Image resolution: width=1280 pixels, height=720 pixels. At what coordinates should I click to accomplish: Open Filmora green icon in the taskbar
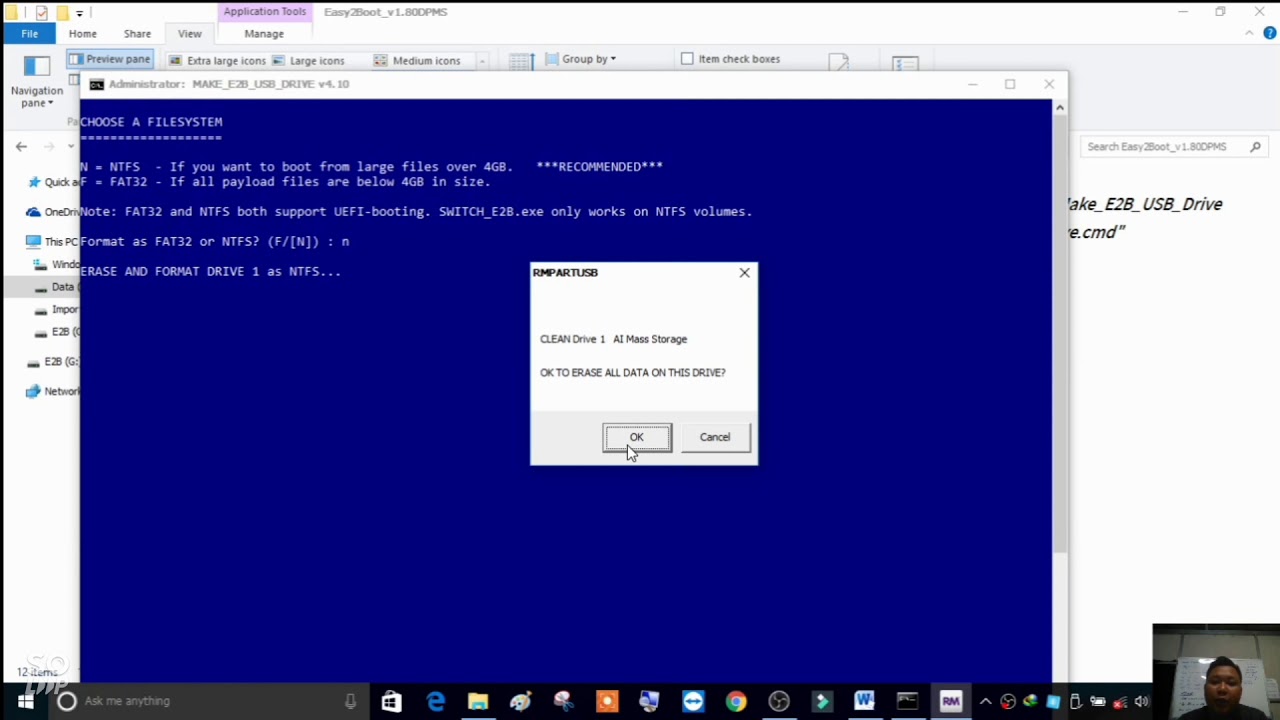[822, 701]
